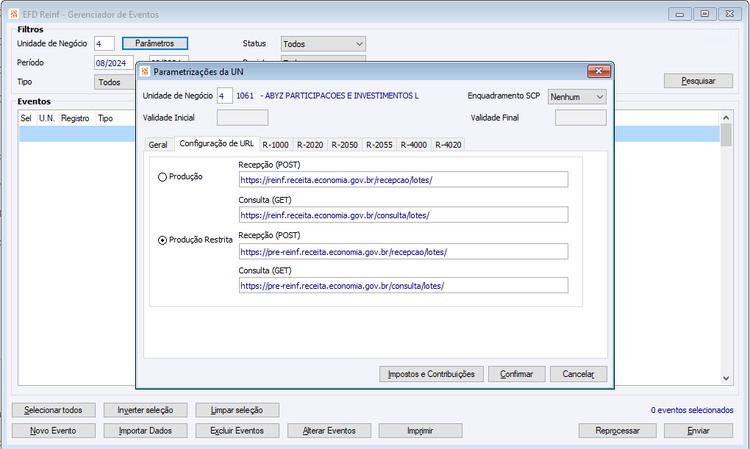Viewport: 750px width, 449px height.
Task: Click the Parametrizações da UN dialog icon
Action: point(145,72)
